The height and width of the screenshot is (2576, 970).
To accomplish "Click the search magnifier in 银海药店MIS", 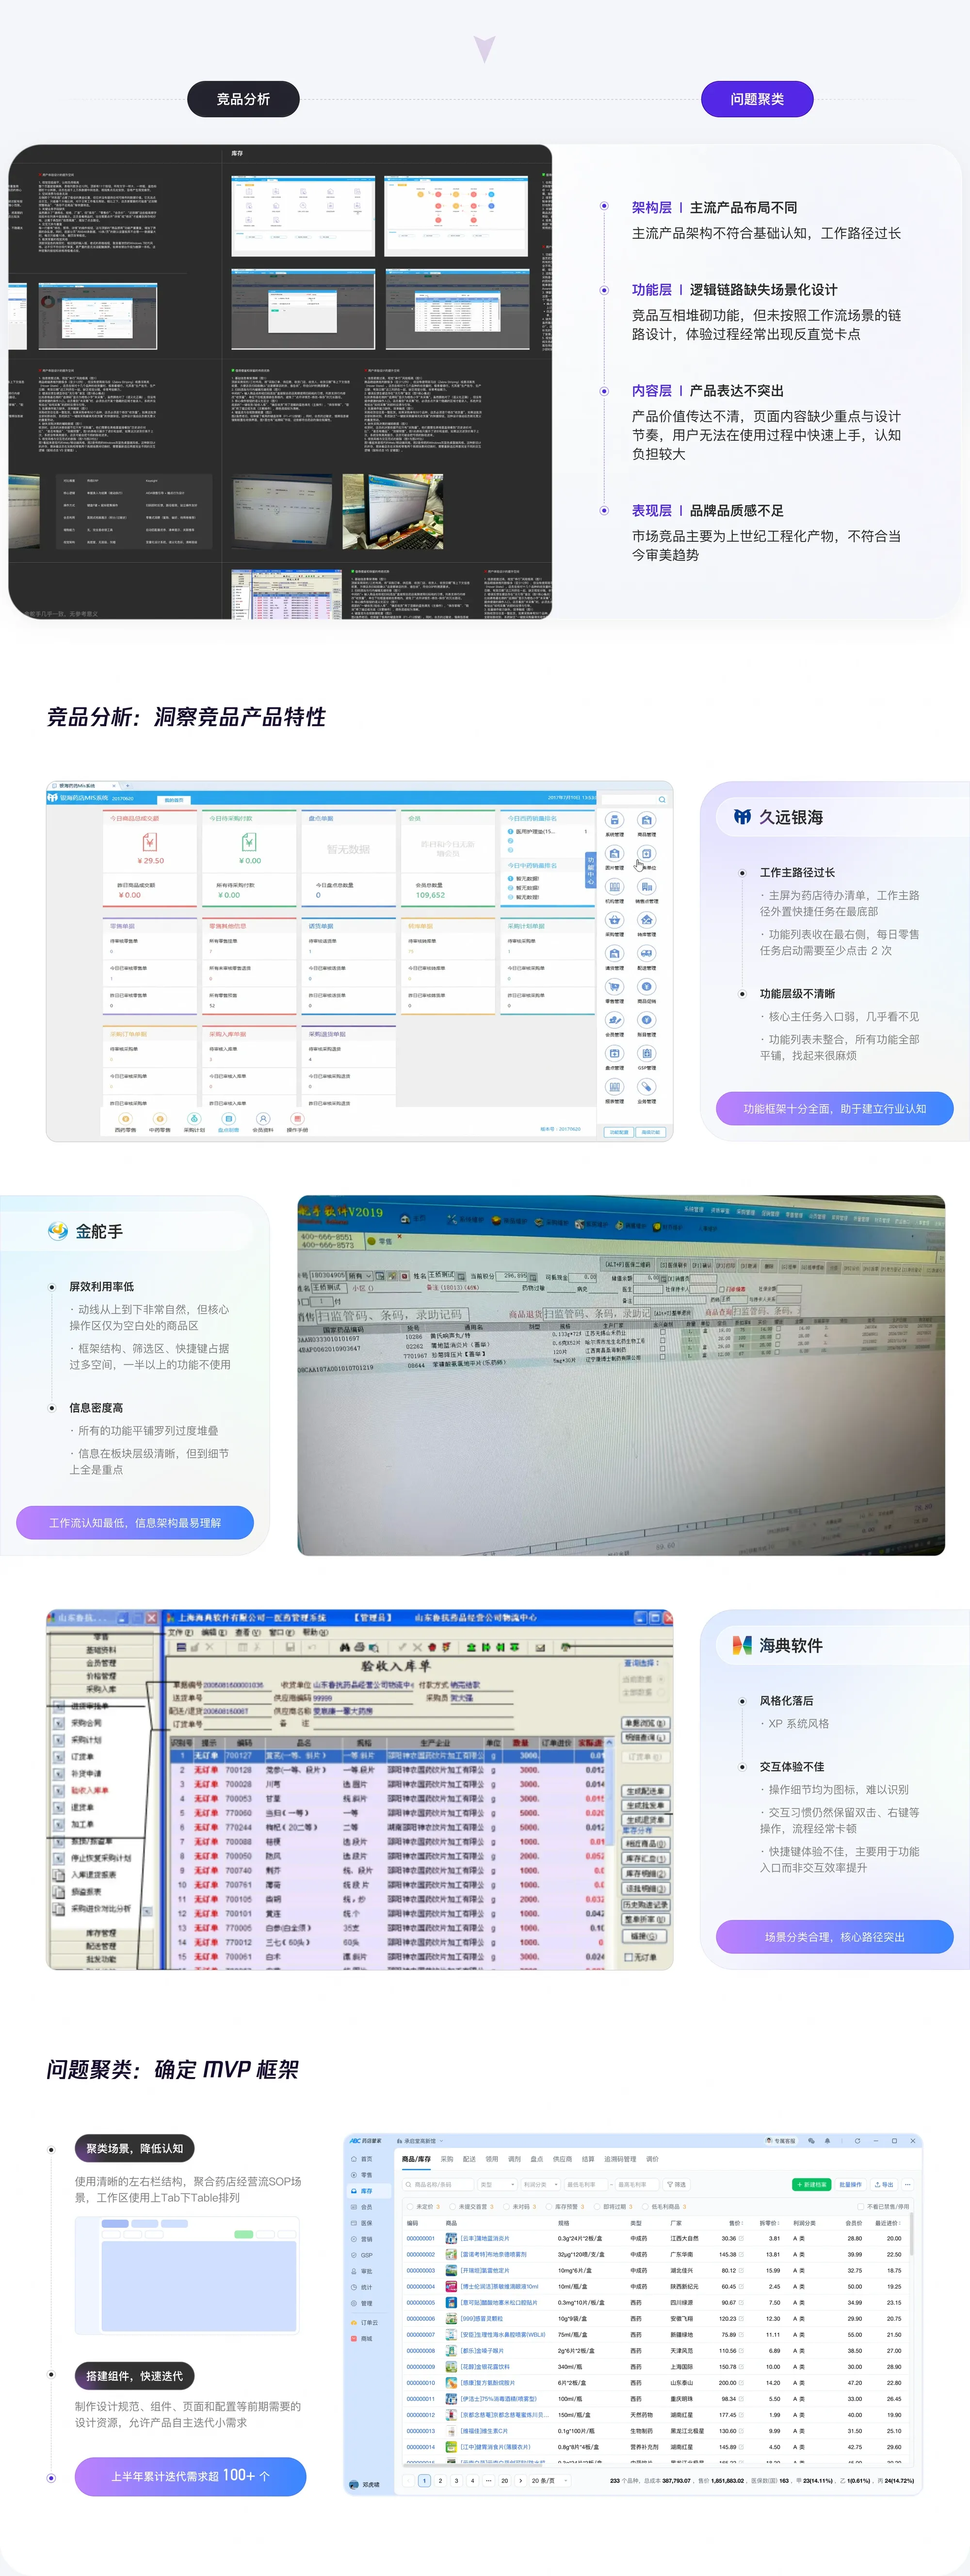I will point(662,800).
